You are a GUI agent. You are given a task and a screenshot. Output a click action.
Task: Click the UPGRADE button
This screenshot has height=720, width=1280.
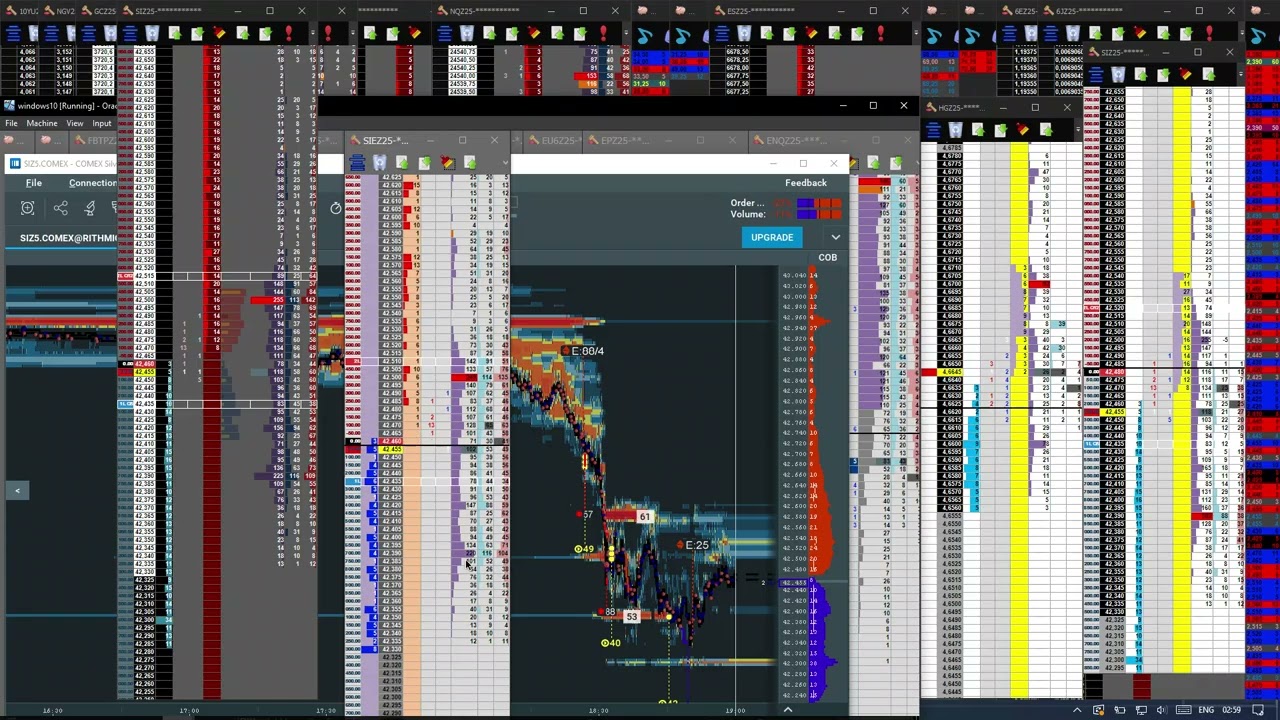click(x=772, y=237)
